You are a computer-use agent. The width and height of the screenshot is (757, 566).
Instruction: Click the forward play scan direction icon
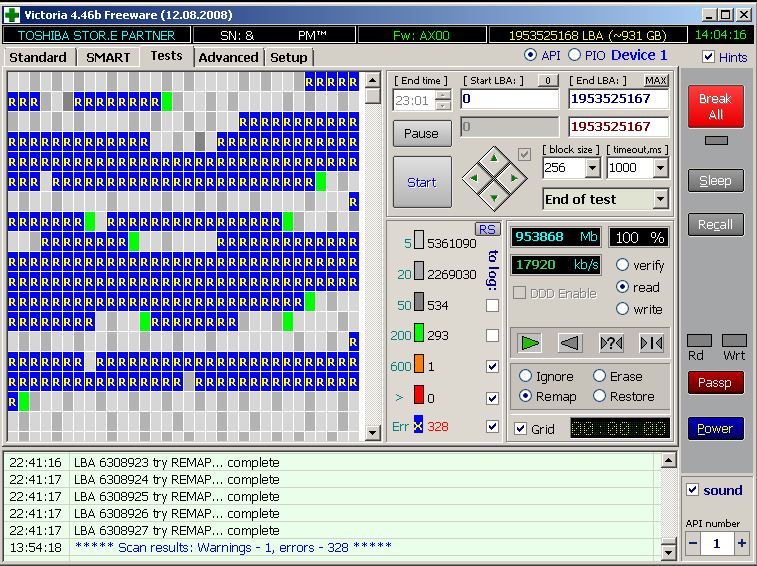tap(530, 343)
